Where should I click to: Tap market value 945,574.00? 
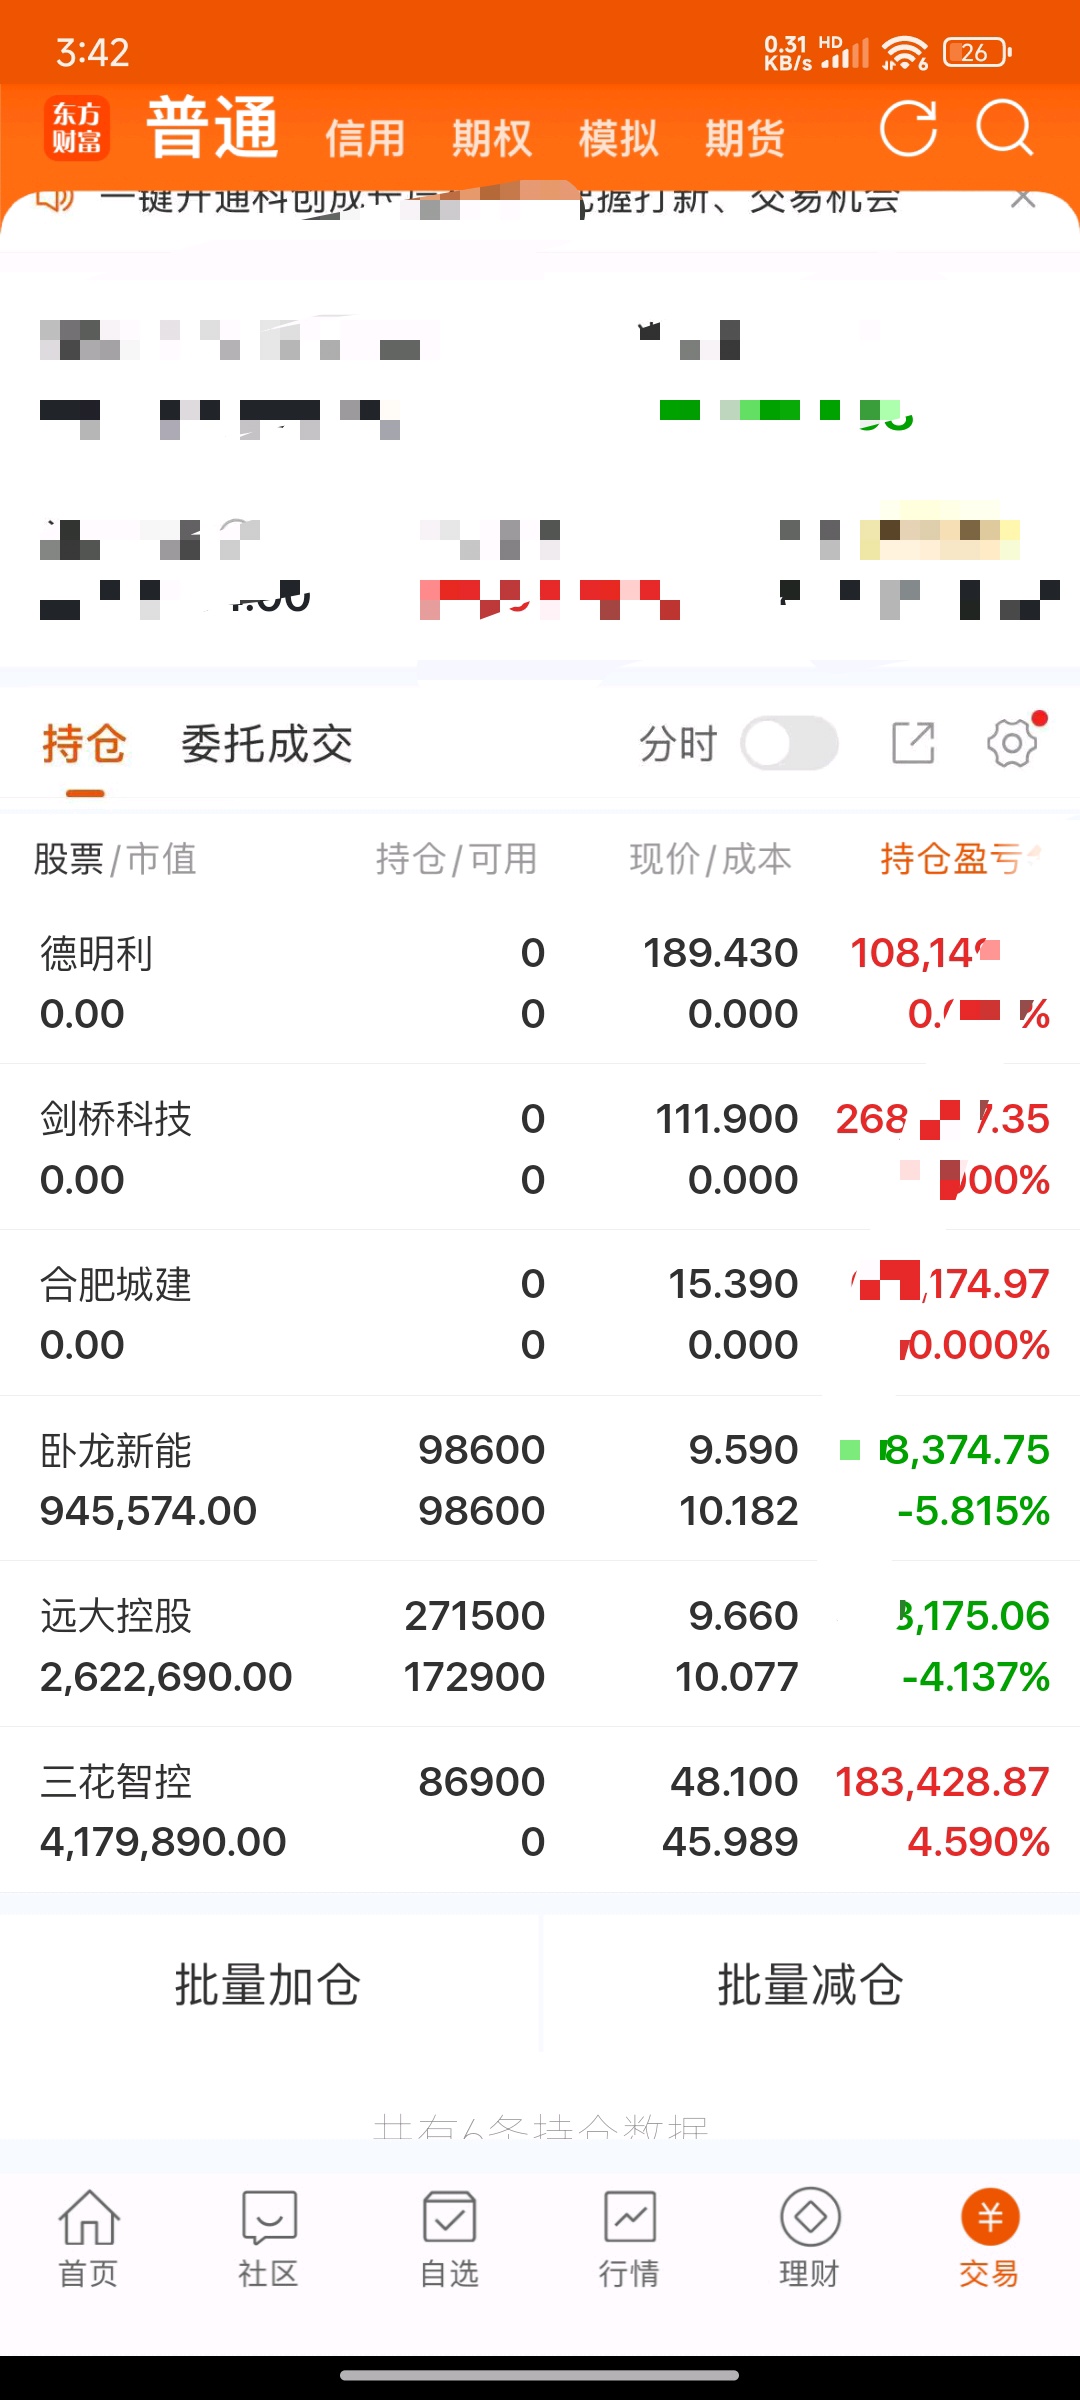[148, 1511]
